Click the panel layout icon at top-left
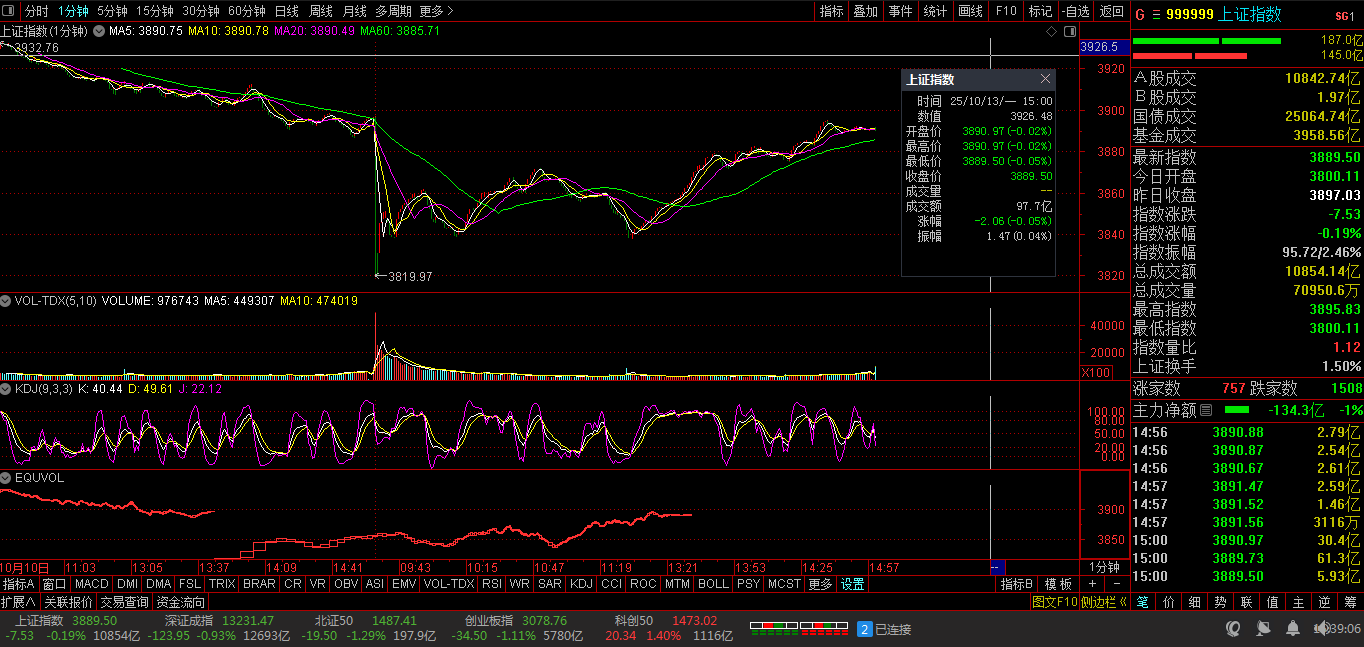The image size is (1364, 647). pyautogui.click(x=8, y=11)
